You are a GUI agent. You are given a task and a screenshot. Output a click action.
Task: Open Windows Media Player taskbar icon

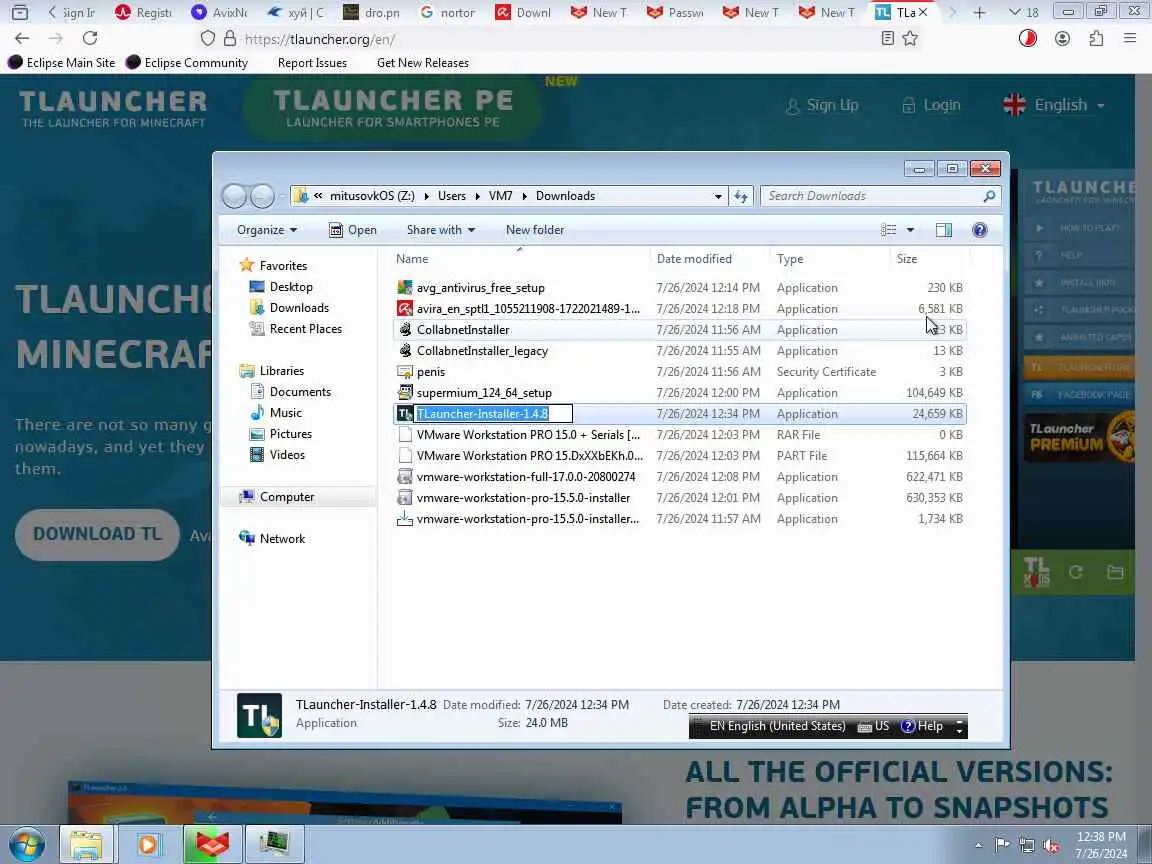[x=148, y=844]
